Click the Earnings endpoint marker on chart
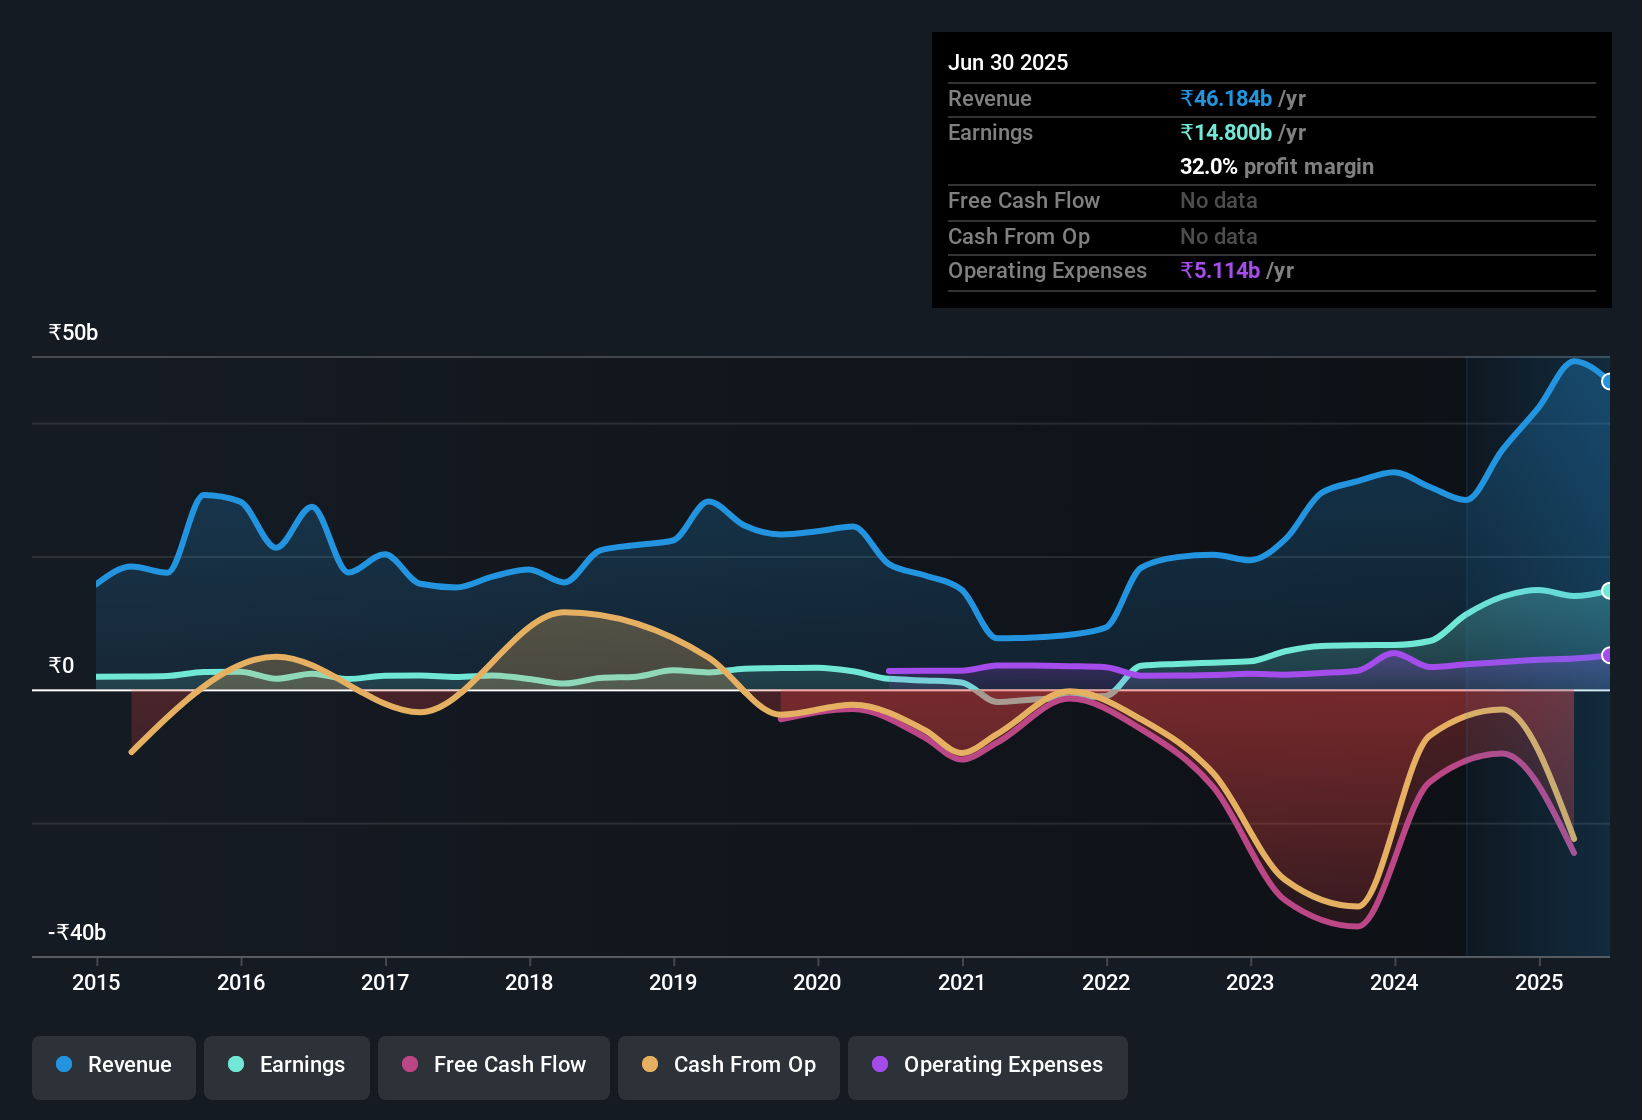The height and width of the screenshot is (1120, 1642). click(x=1607, y=591)
